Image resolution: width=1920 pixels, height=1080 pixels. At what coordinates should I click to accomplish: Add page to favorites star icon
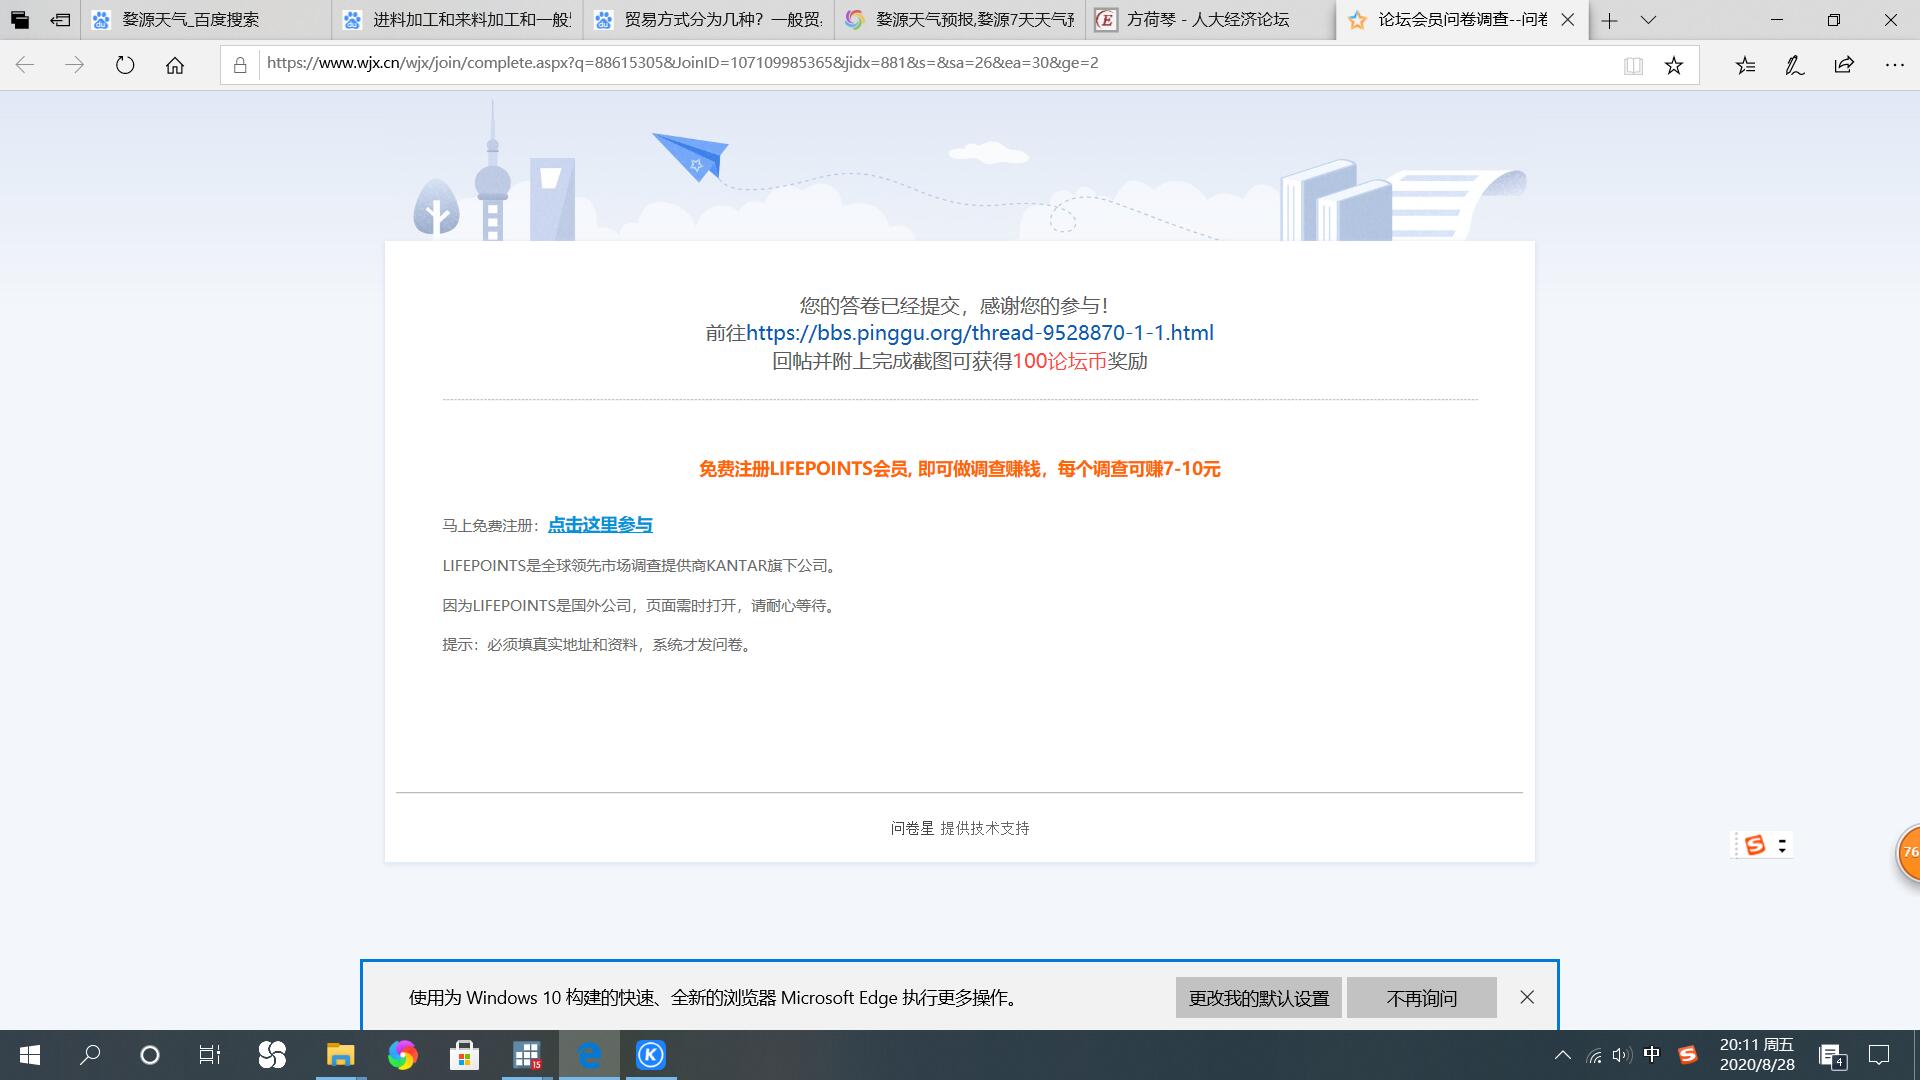tap(1674, 66)
